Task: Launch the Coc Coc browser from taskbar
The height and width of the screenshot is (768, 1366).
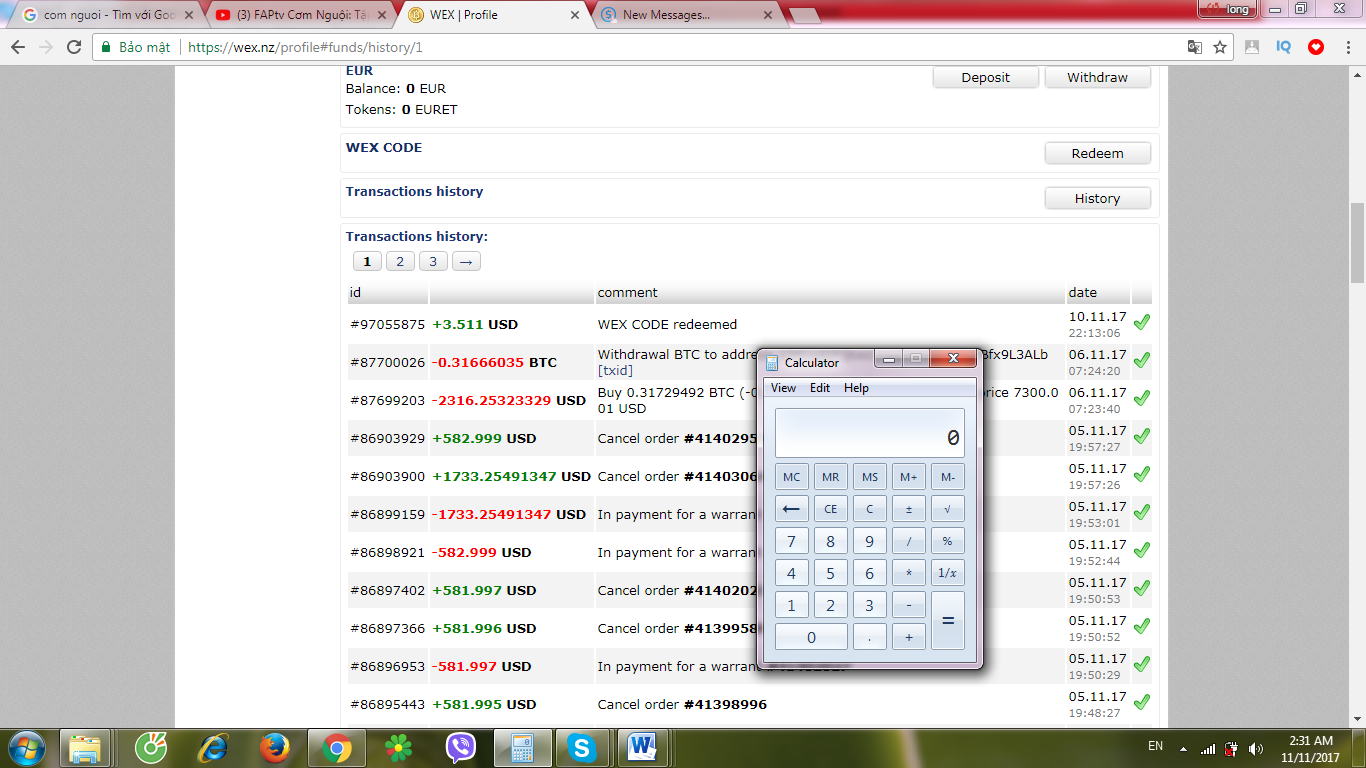Action: pos(150,747)
